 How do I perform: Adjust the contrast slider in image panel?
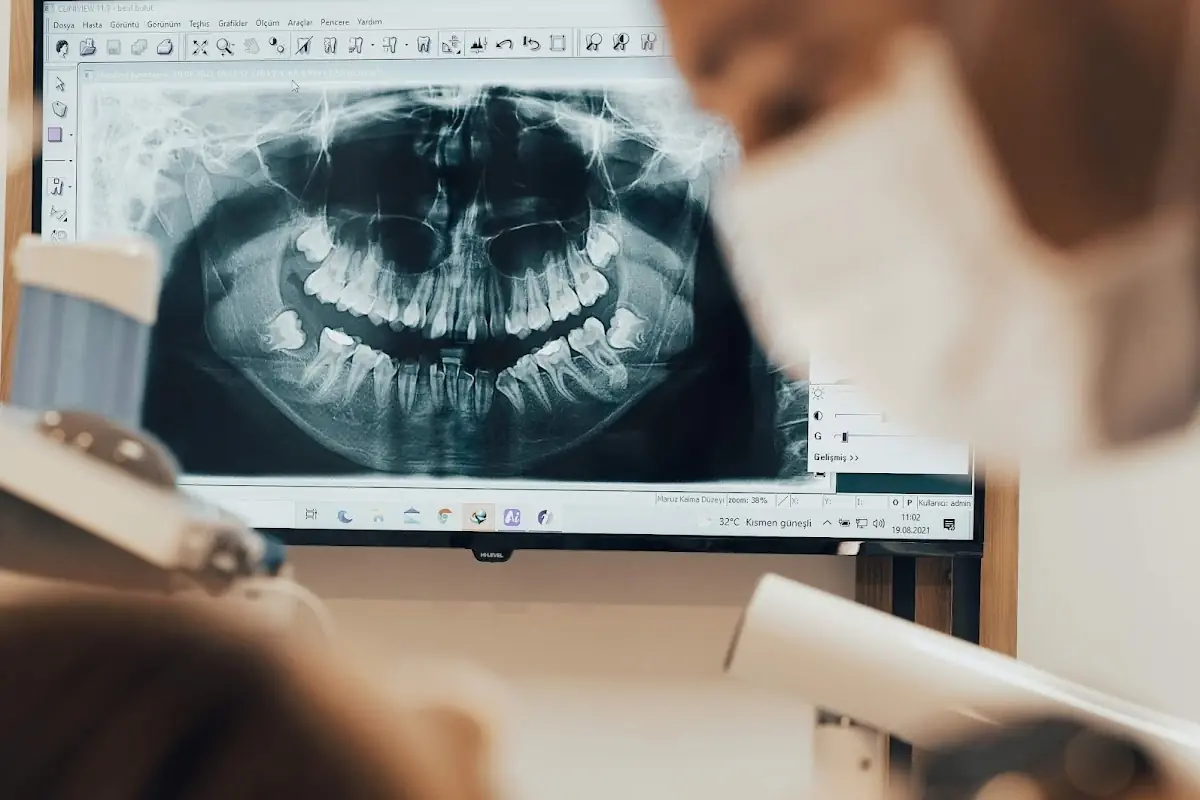tap(859, 416)
